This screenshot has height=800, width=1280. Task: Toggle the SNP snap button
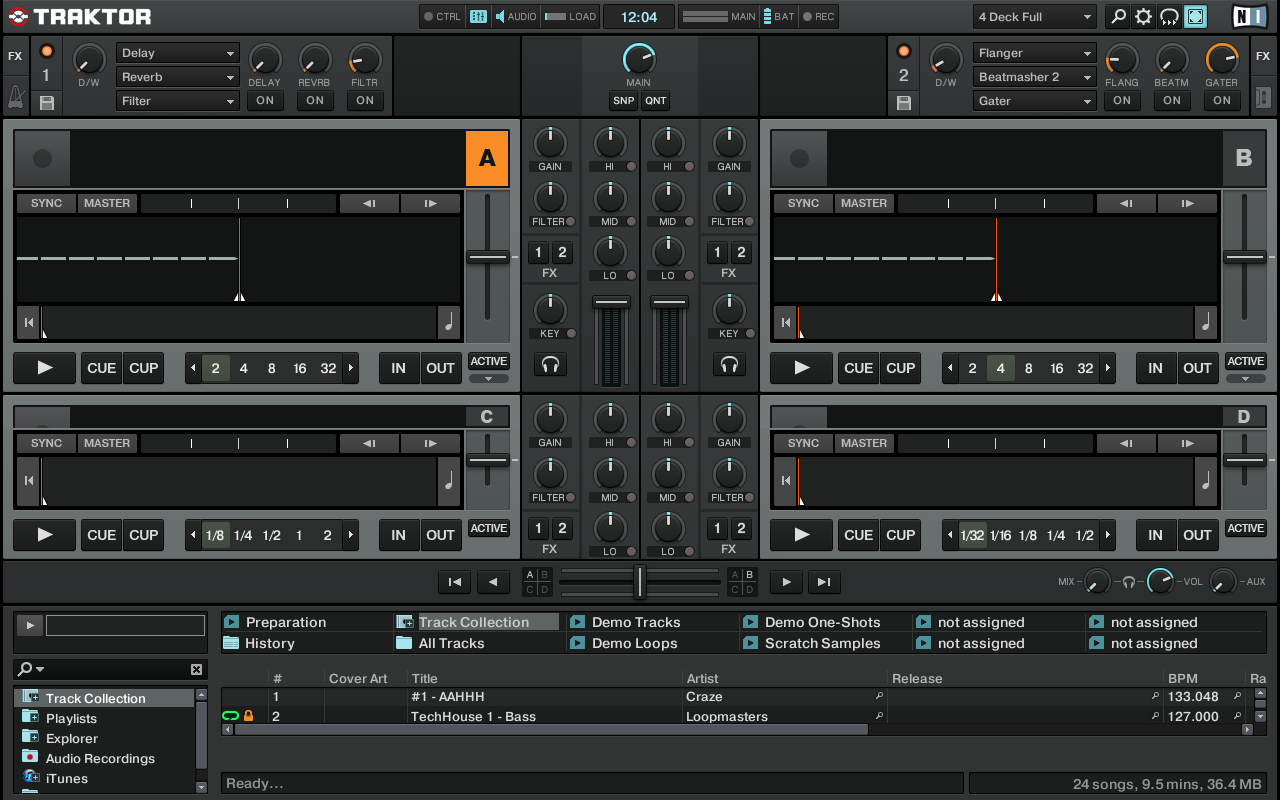tap(624, 101)
